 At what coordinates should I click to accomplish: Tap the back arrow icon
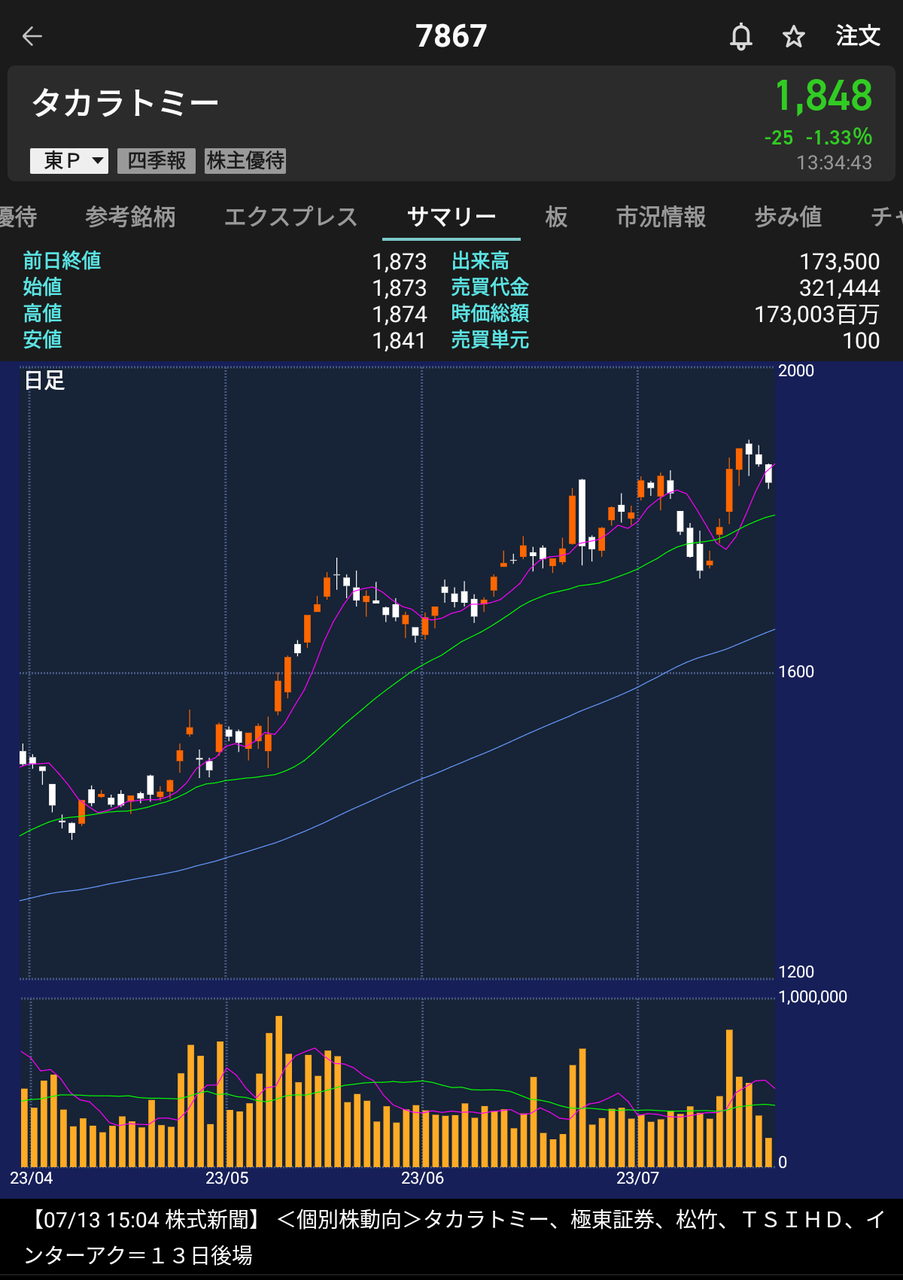tap(32, 37)
